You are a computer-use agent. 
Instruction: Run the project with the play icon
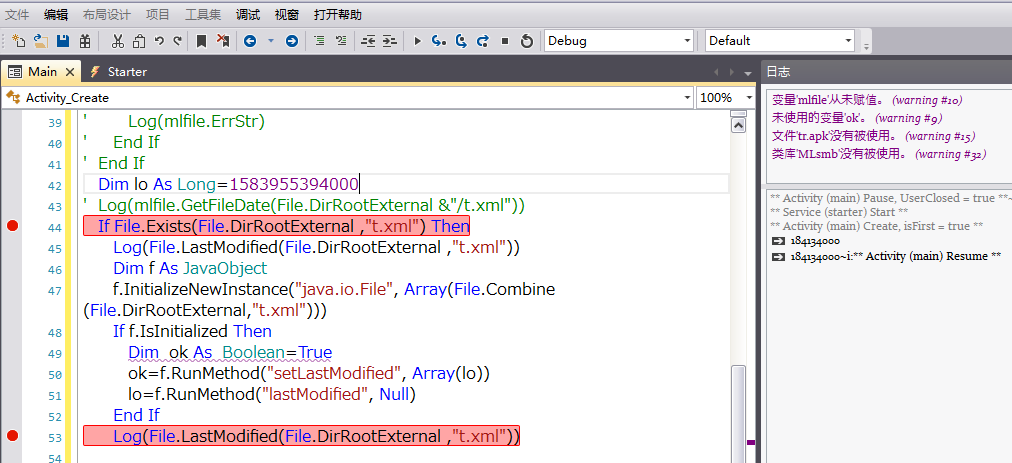(417, 41)
